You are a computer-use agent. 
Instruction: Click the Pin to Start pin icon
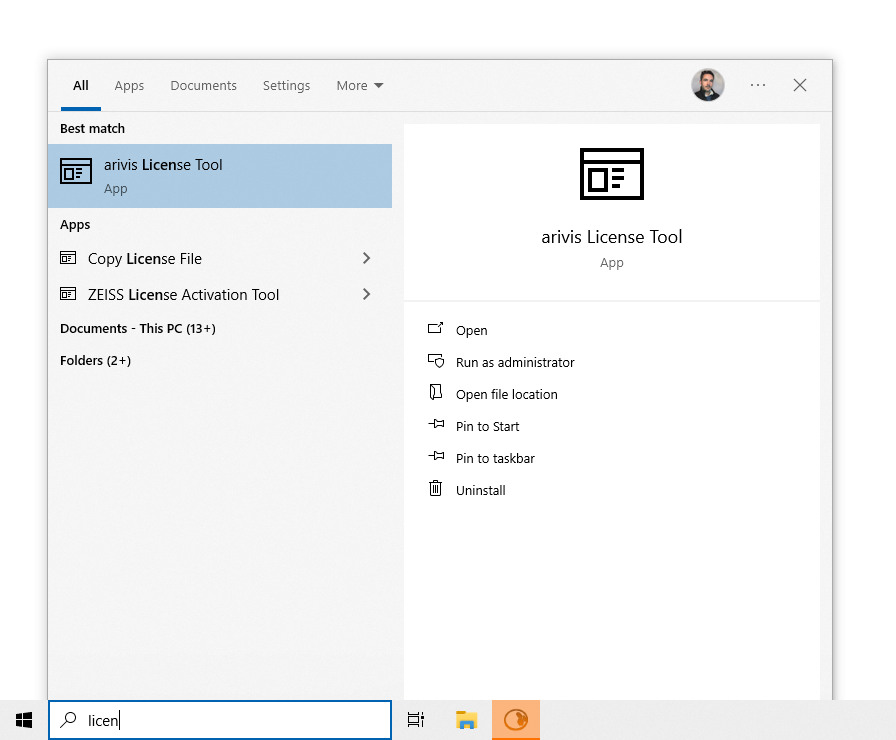pyautogui.click(x=436, y=424)
